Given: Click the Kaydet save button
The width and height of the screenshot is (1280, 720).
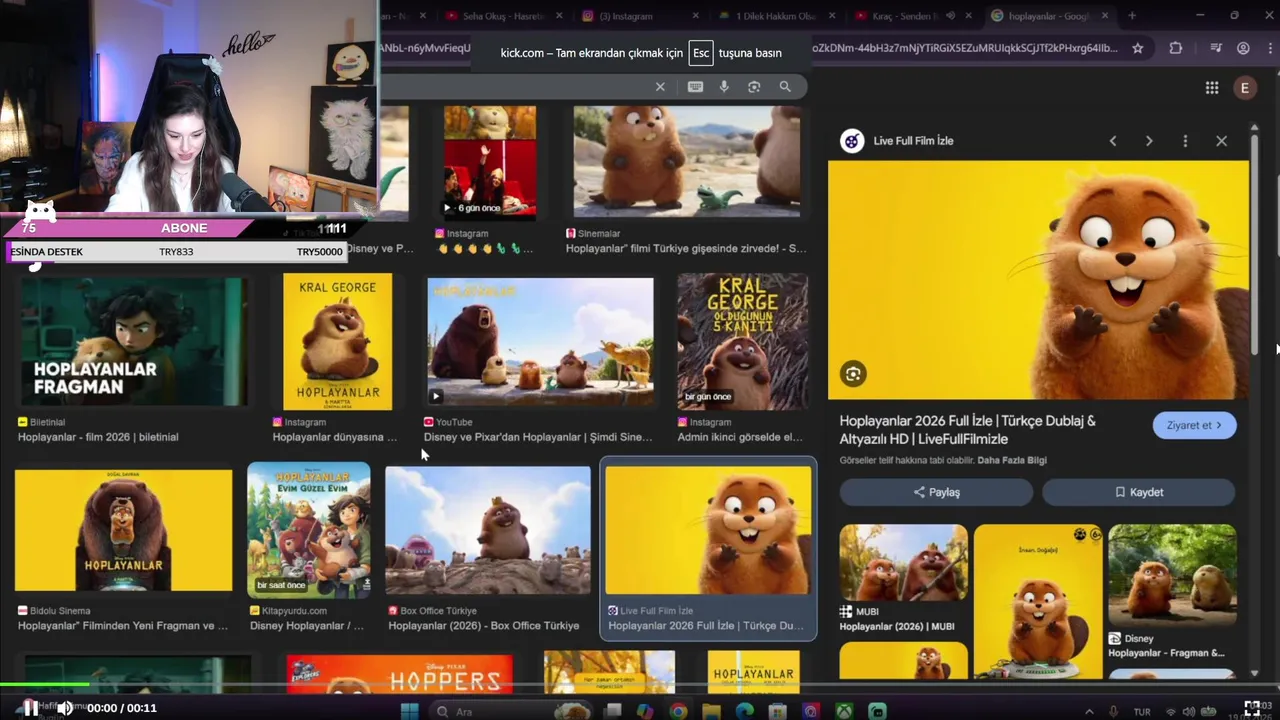Looking at the screenshot, I should pos(1138,492).
